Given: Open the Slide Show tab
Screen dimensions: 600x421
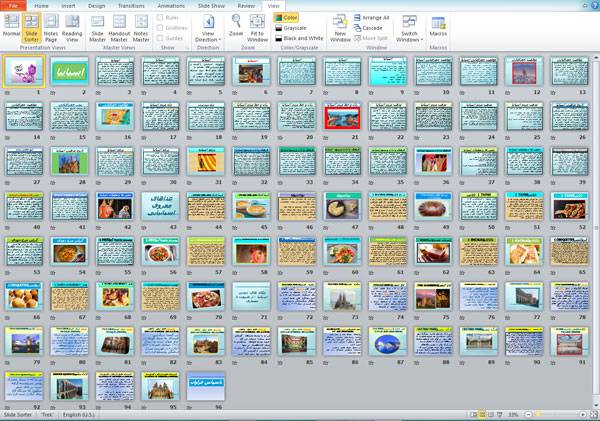Looking at the screenshot, I should coord(211,6).
